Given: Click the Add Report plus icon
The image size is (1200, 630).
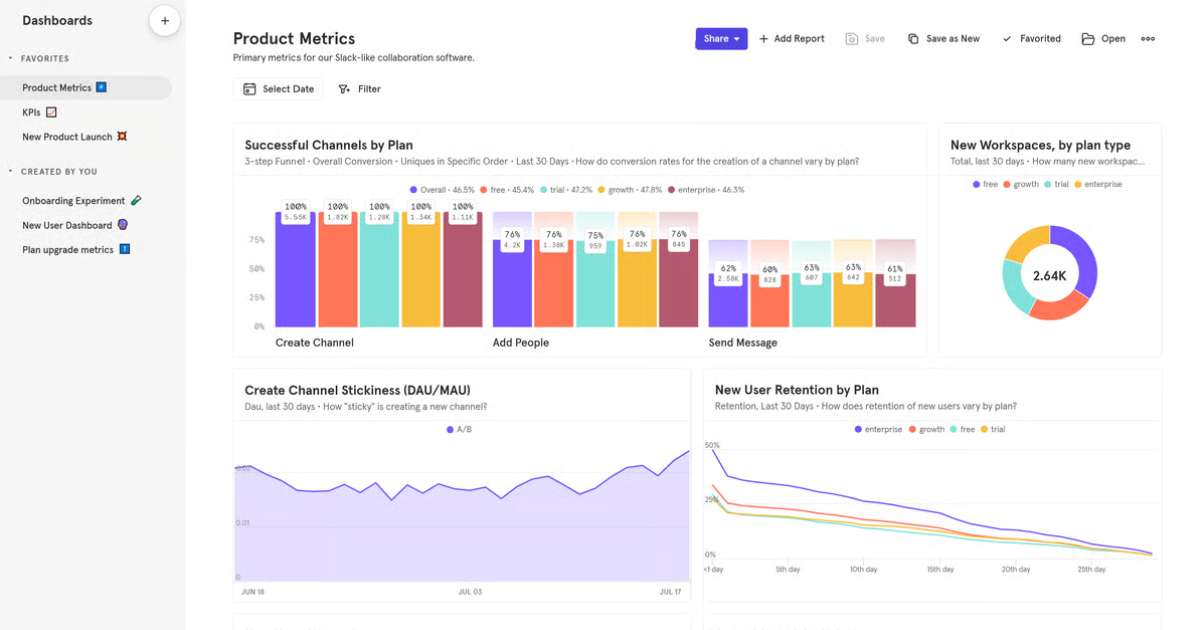Looking at the screenshot, I should click(x=764, y=39).
